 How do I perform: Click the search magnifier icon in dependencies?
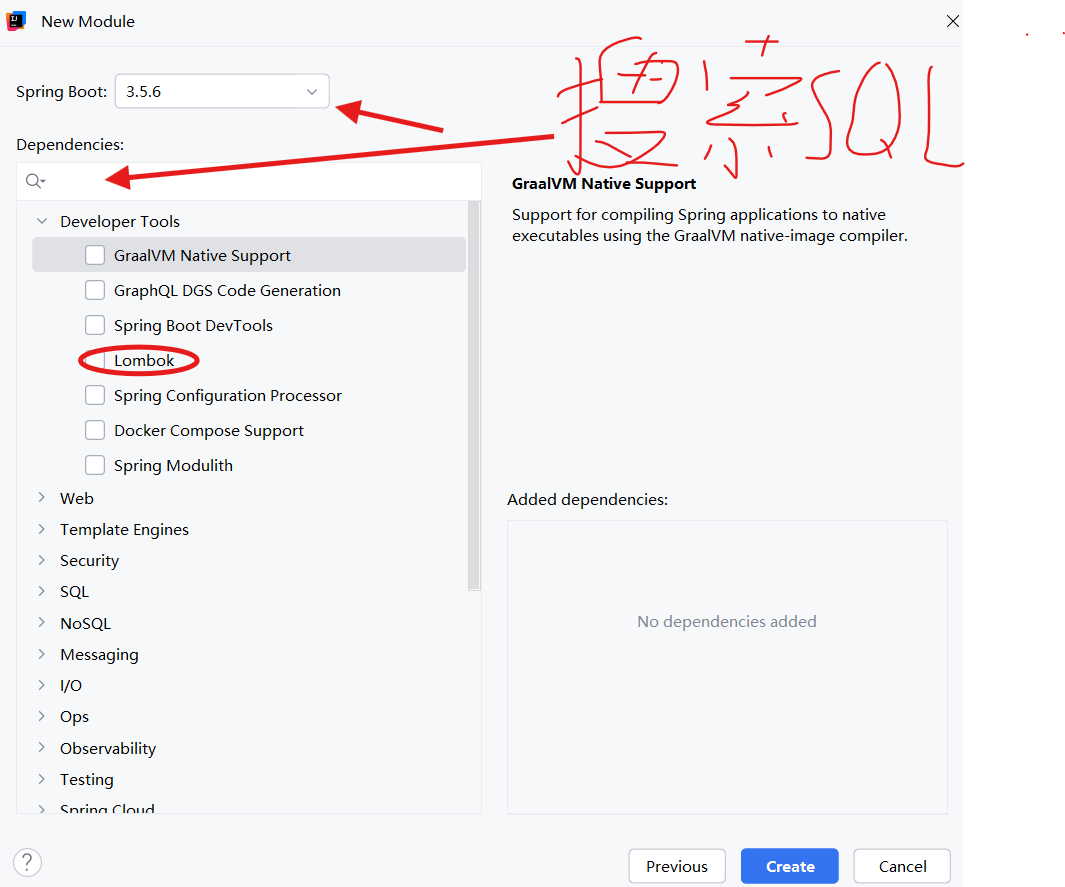(x=35, y=181)
